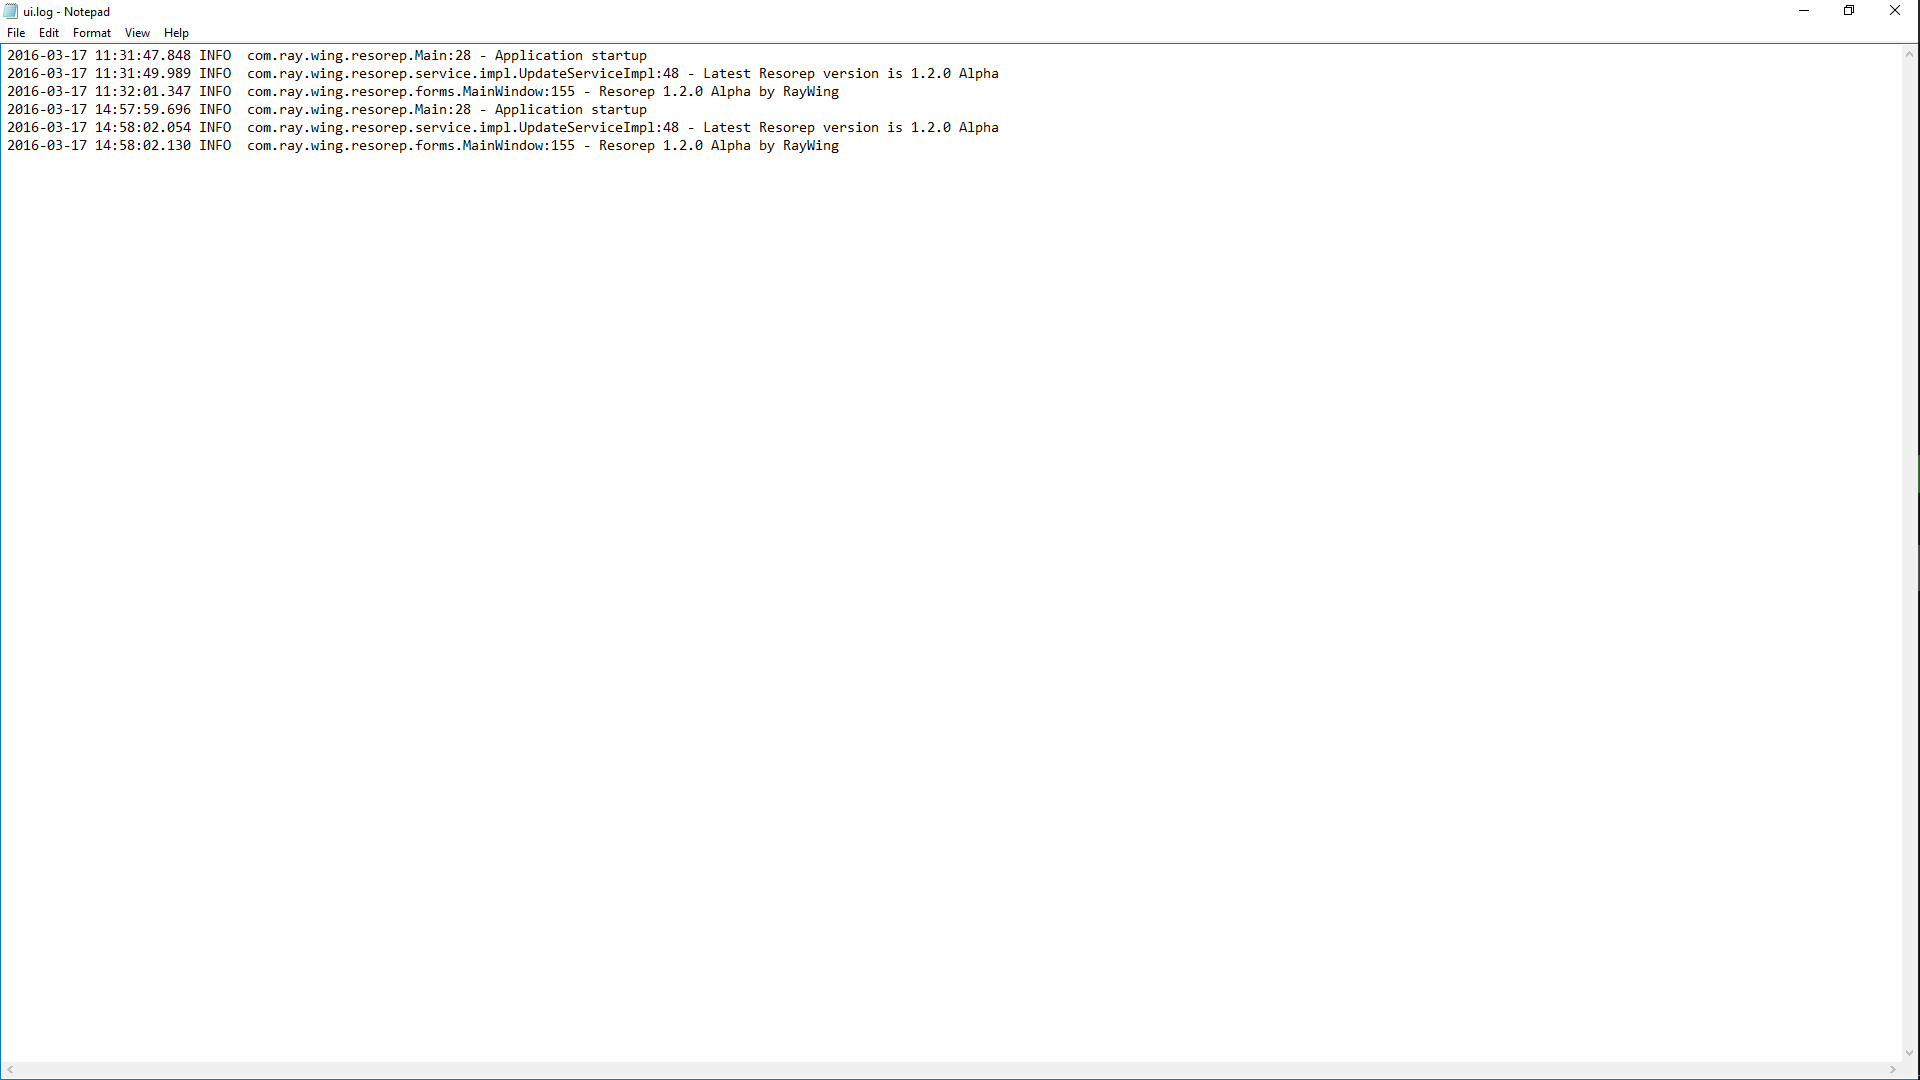Click the 11:31:49.989 UpdateServiceImpl log line
Viewport: 1920px width, 1080px height.
pyautogui.click(x=500, y=74)
